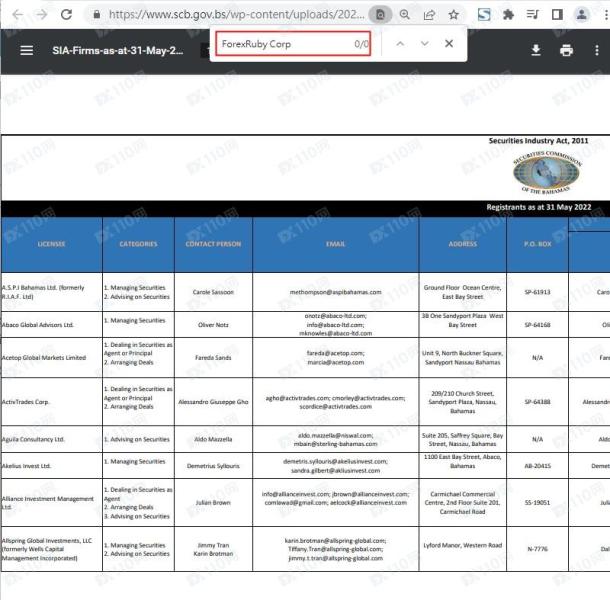Click 'Securities Industry Act, 2011' heading

pyautogui.click(x=538, y=140)
